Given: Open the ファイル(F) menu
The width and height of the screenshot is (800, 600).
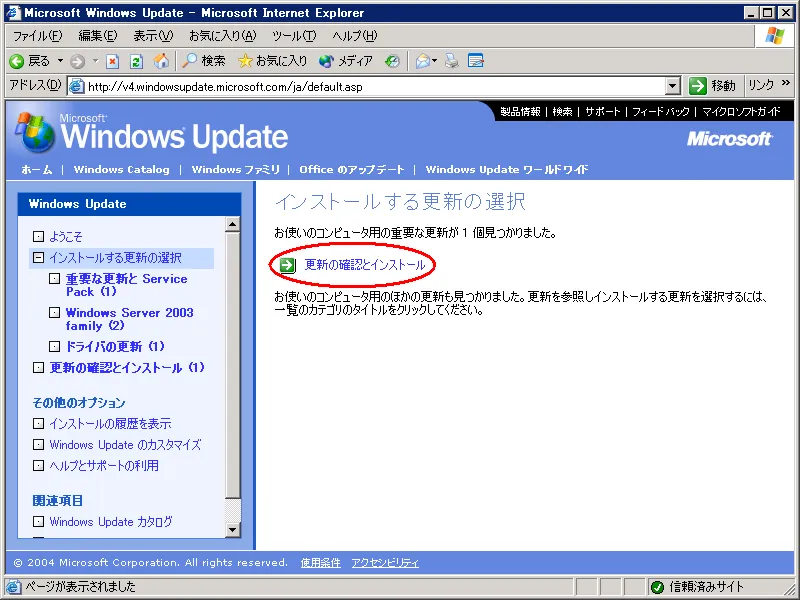Looking at the screenshot, I should point(36,36).
